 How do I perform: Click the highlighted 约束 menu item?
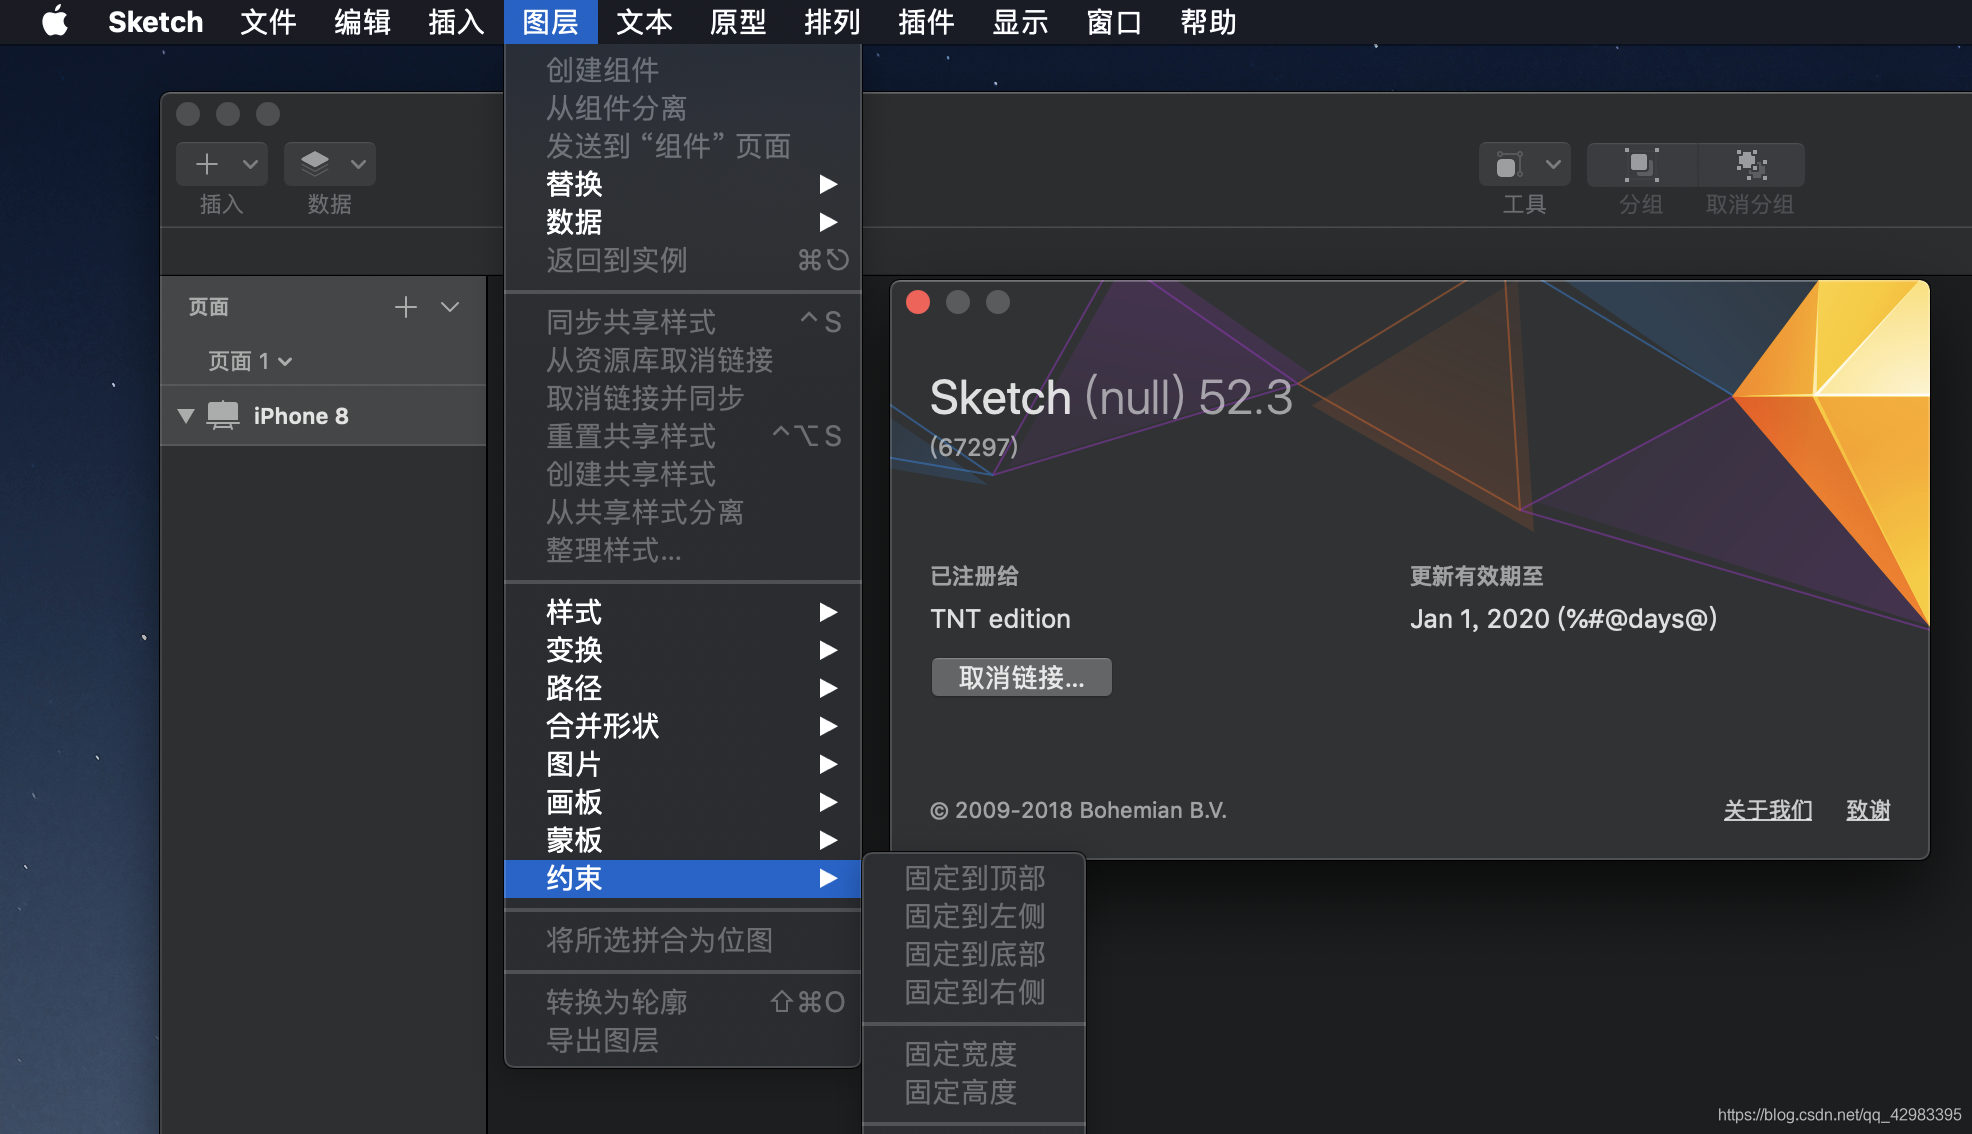[x=683, y=878]
